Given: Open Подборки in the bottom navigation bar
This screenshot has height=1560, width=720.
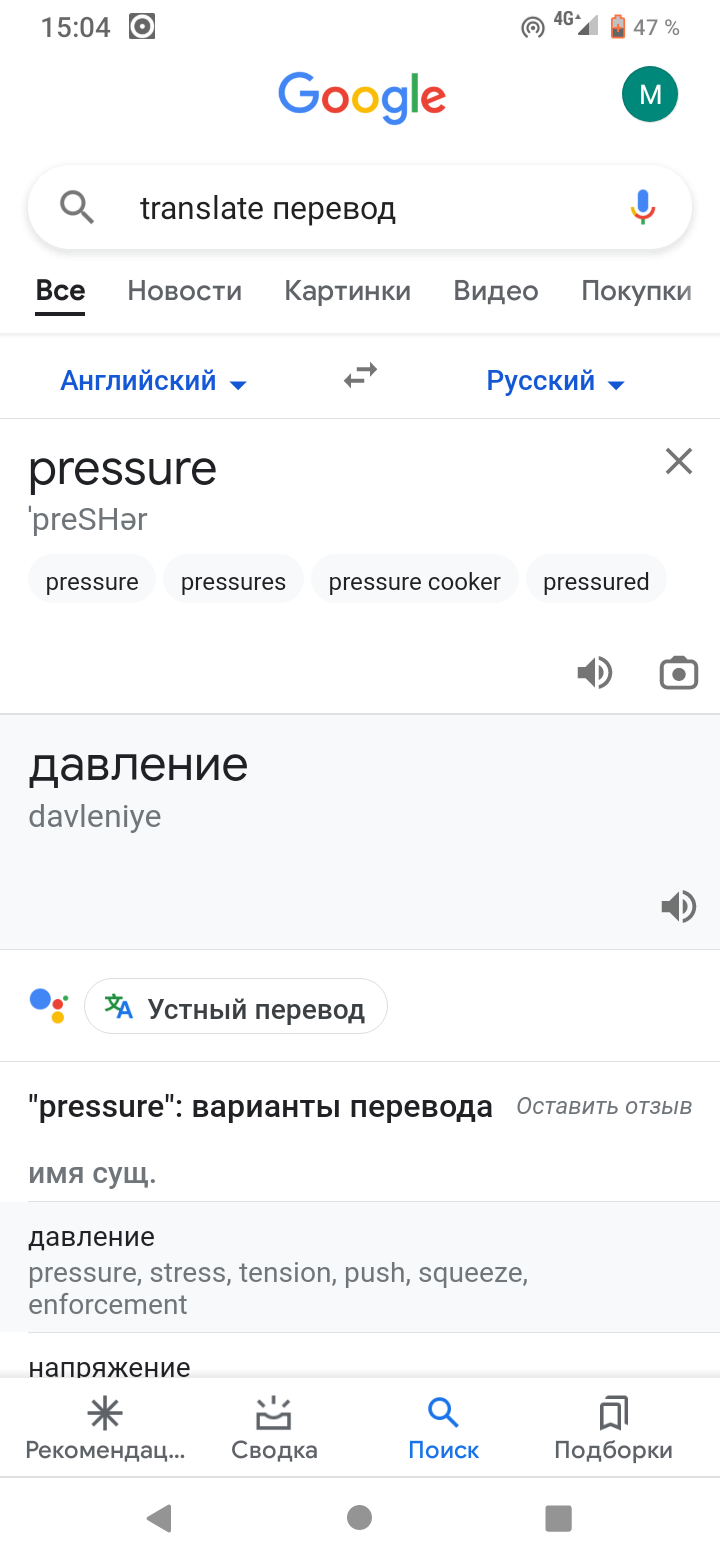Looking at the screenshot, I should click(613, 1427).
